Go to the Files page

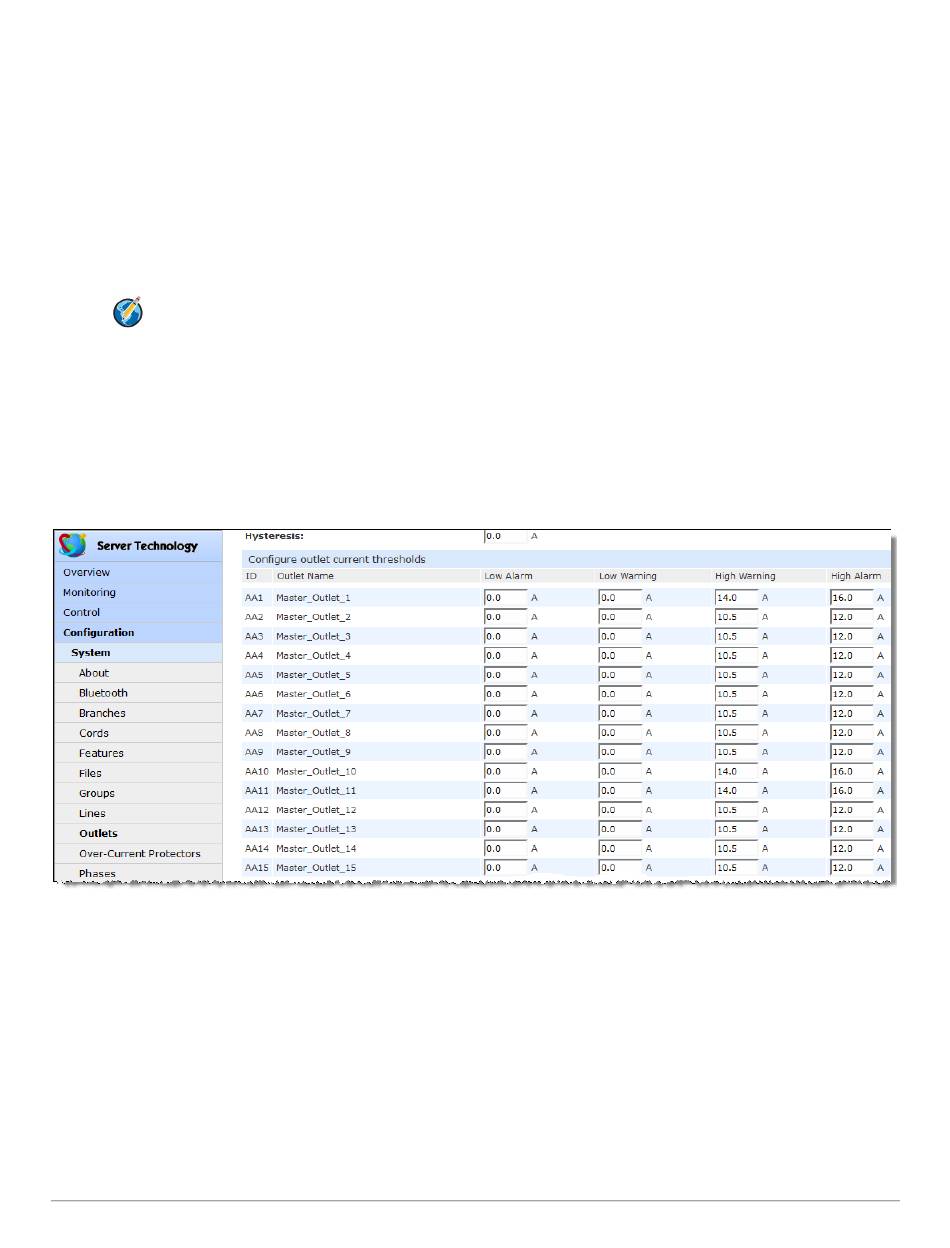pyautogui.click(x=140, y=773)
